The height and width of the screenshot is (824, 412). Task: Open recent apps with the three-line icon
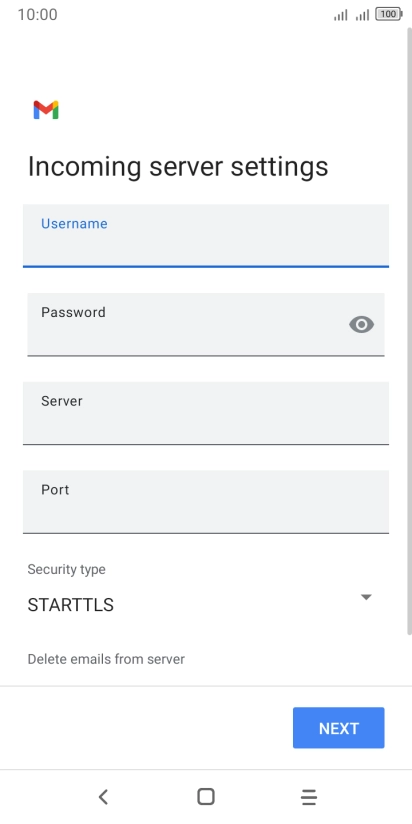tap(309, 797)
